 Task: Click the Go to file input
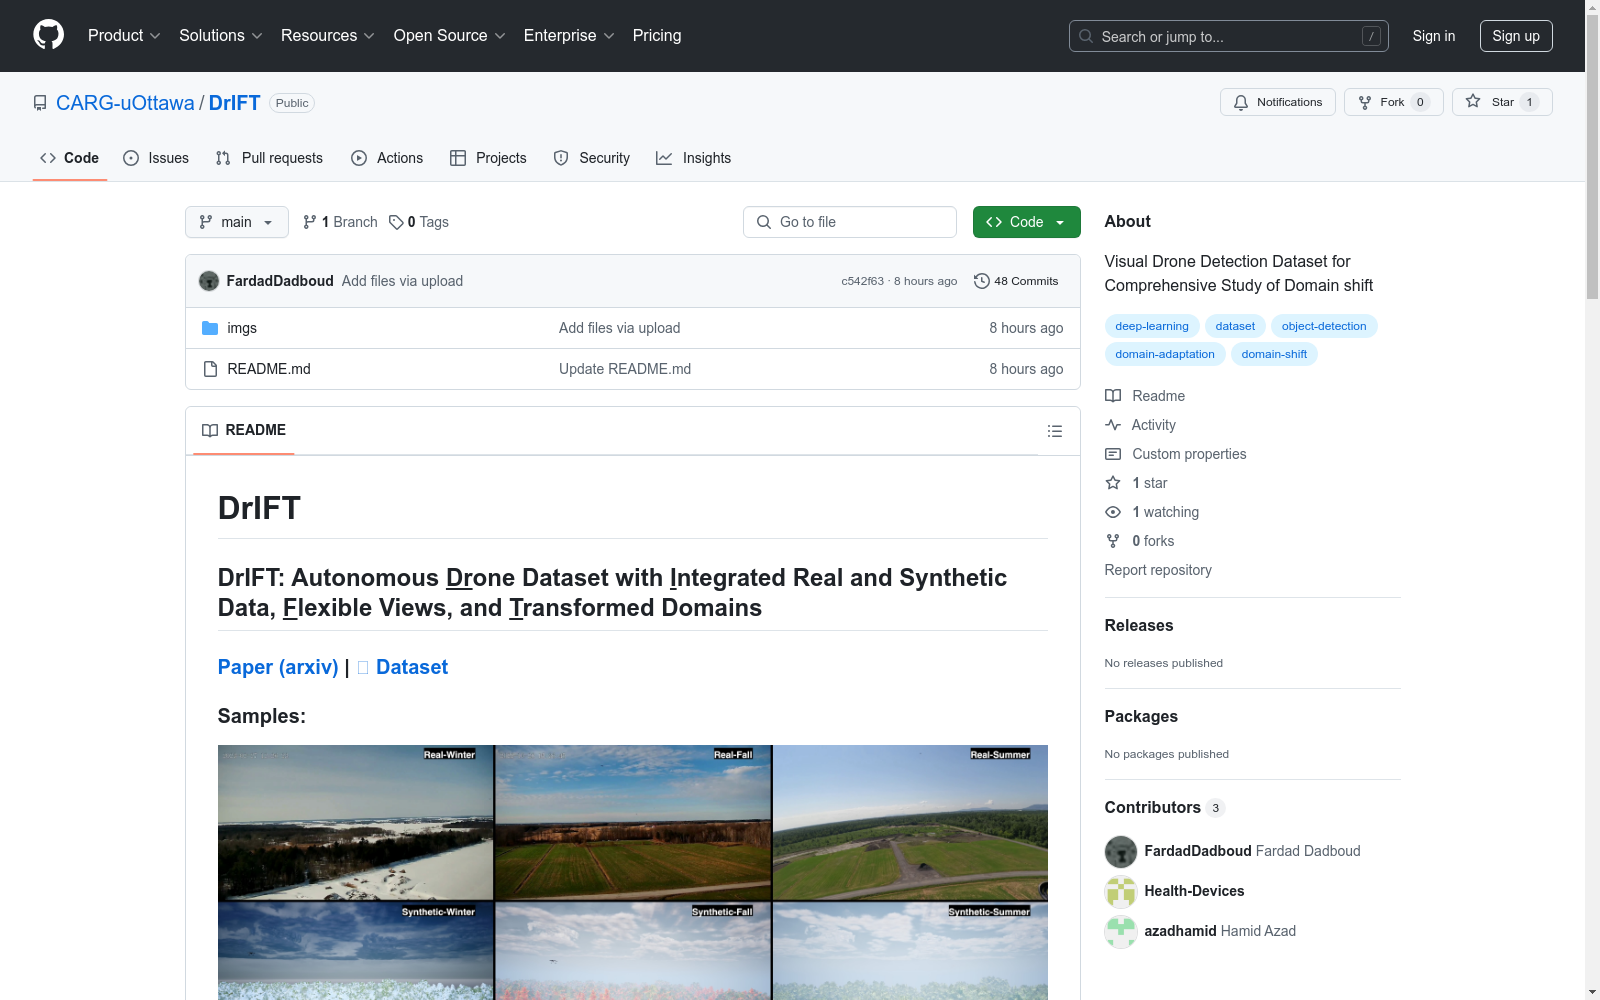850,222
